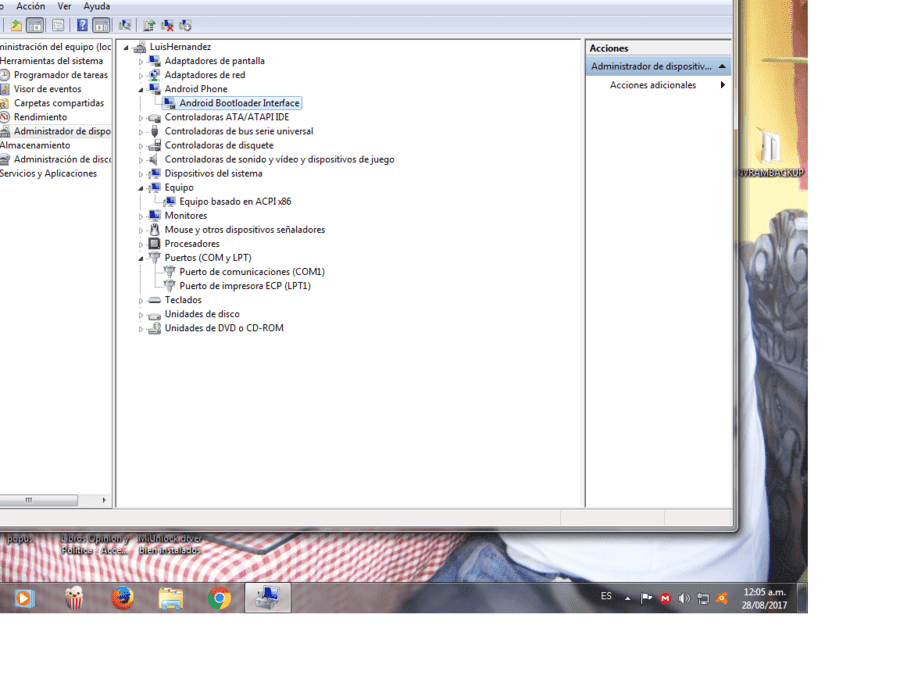Viewport: 900px width, 675px height.
Task: Click the Adaptadores de pantalla icon
Action: 154,60
